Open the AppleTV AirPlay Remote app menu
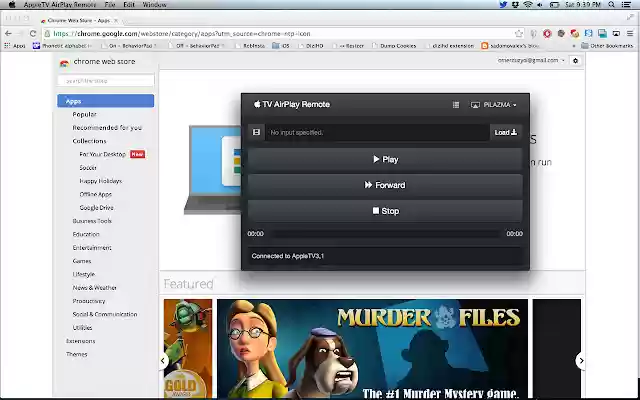 pyautogui.click(x=60, y=4)
